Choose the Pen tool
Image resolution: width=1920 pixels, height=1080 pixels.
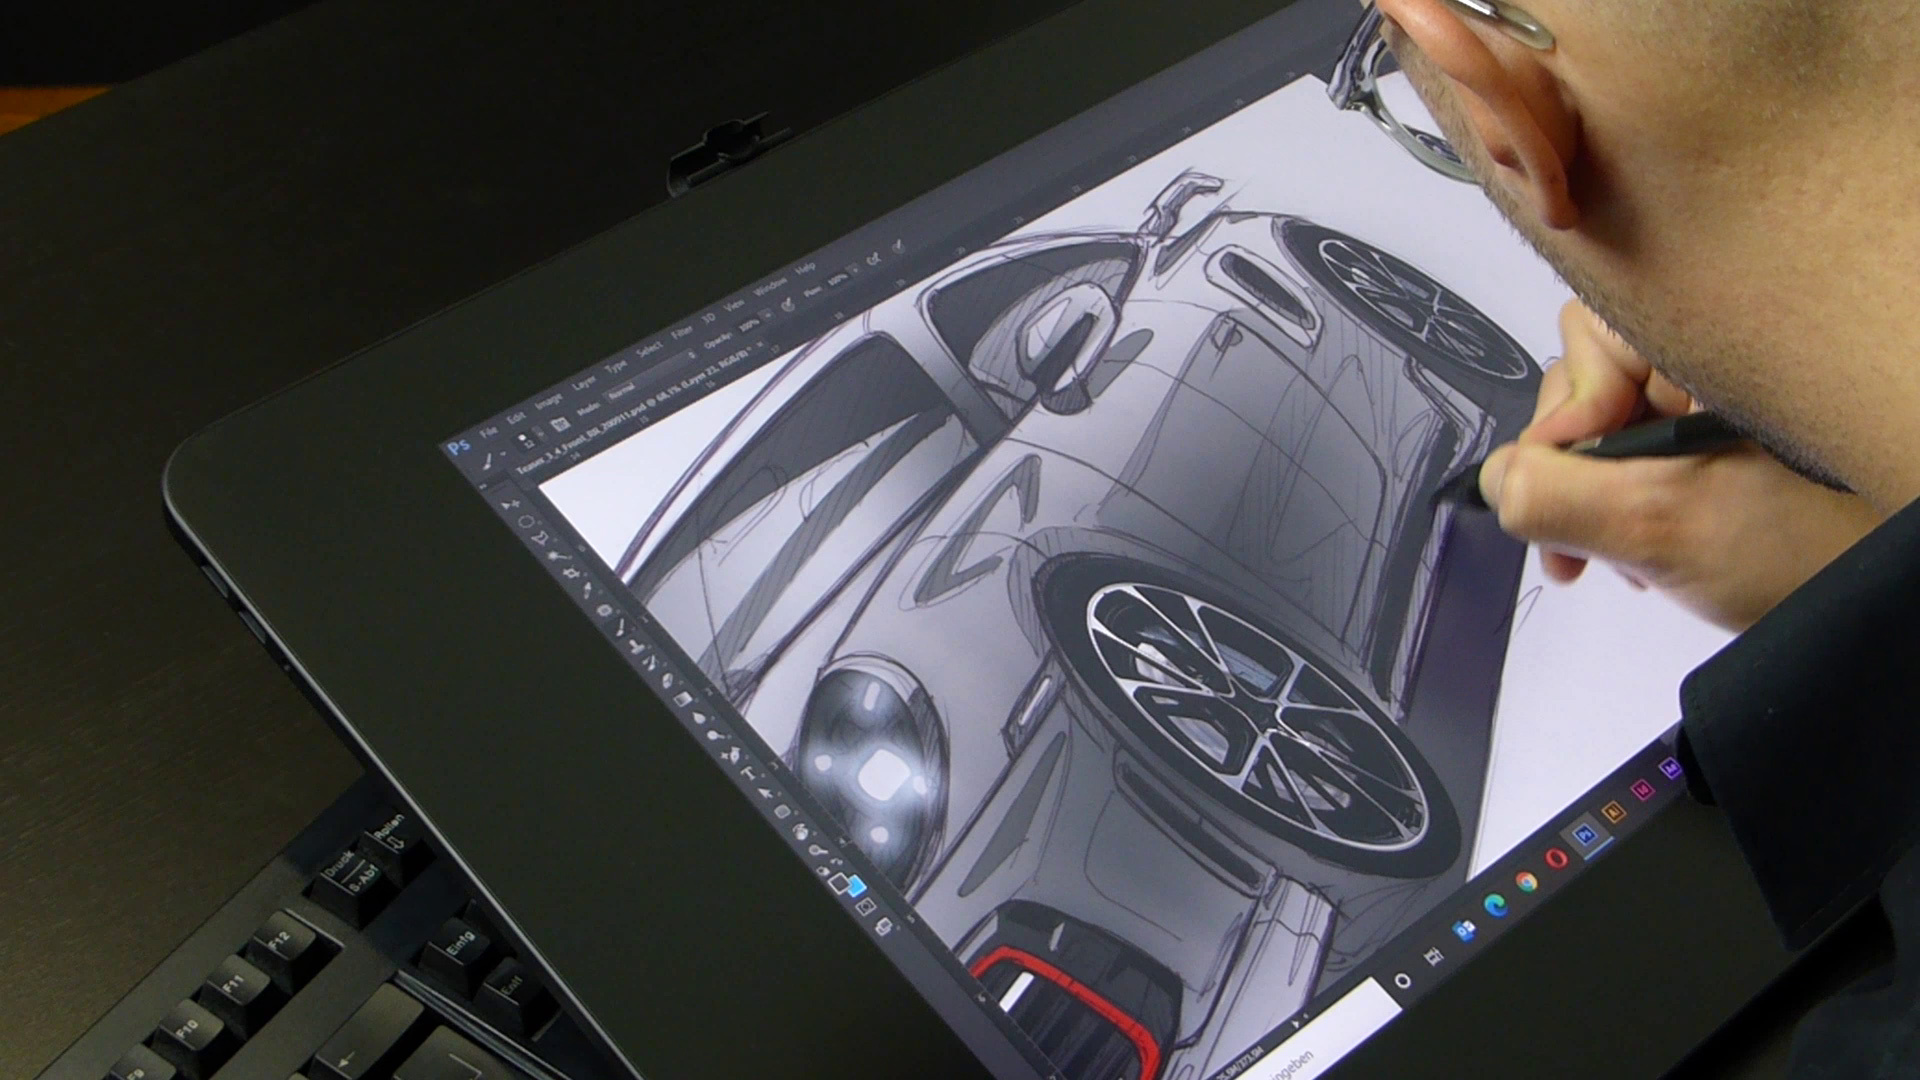733,755
